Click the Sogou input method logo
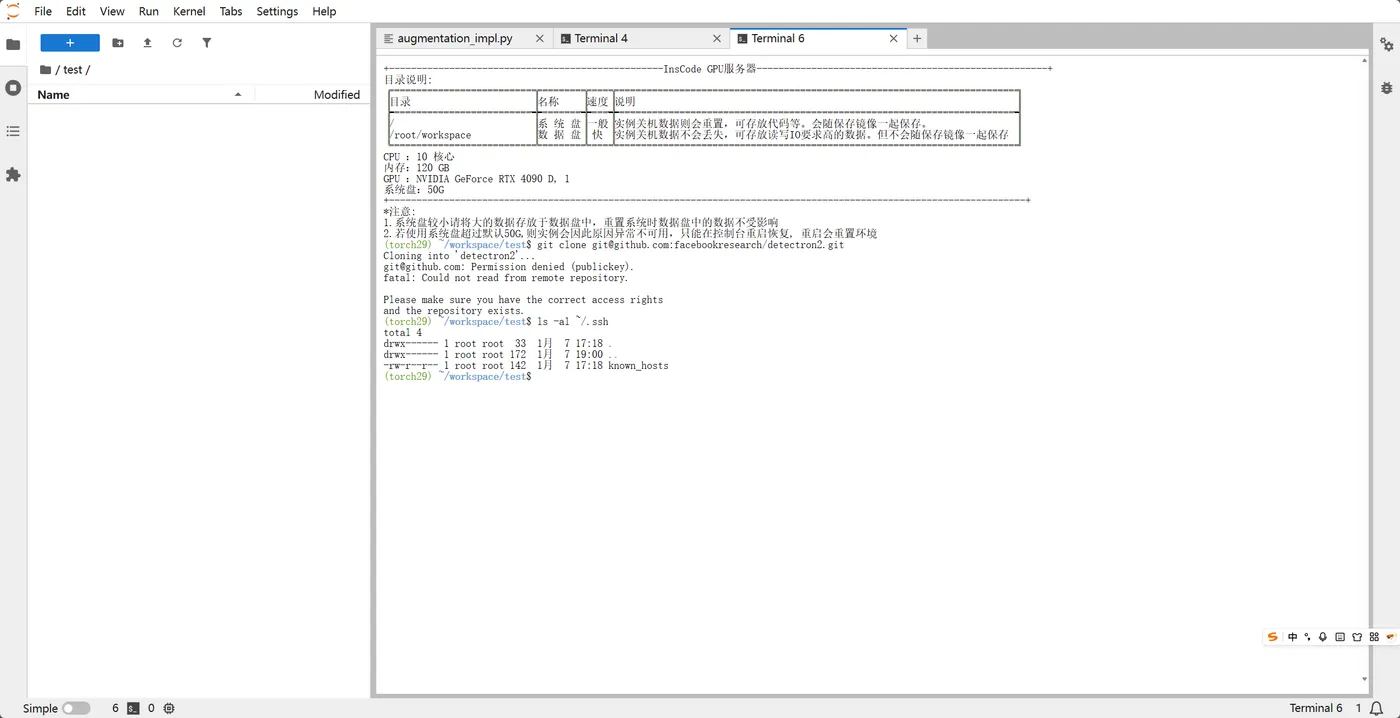The width and height of the screenshot is (1400, 718). (1272, 637)
